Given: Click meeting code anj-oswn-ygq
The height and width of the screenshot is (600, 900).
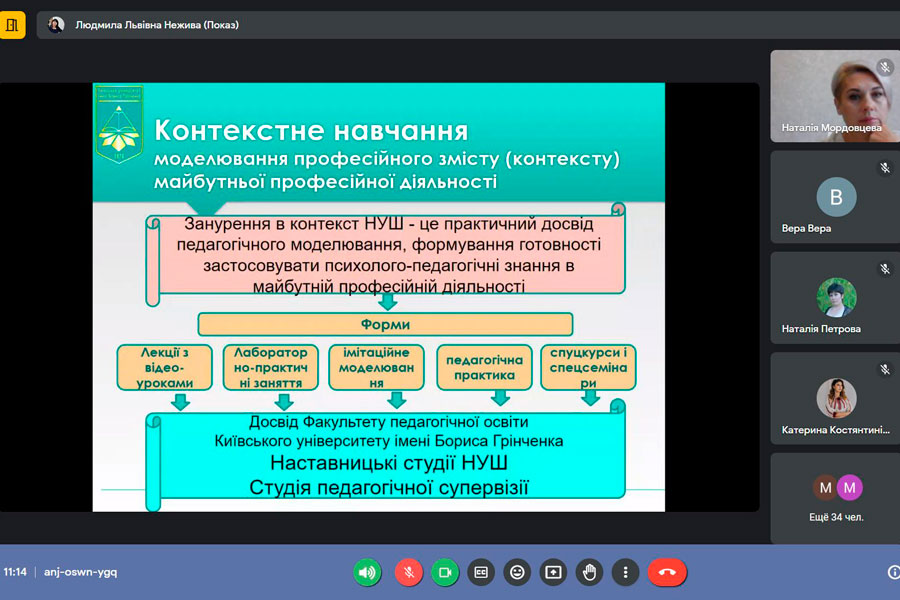Looking at the screenshot, I should click(81, 572).
